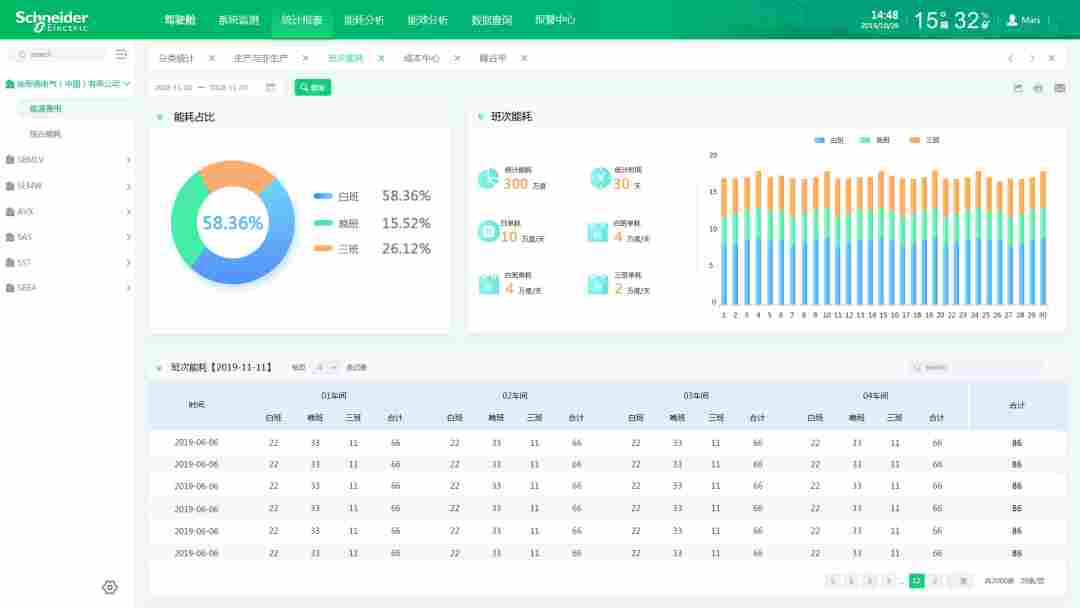Toggle the 白班 series in chart legend

[x=830, y=140]
